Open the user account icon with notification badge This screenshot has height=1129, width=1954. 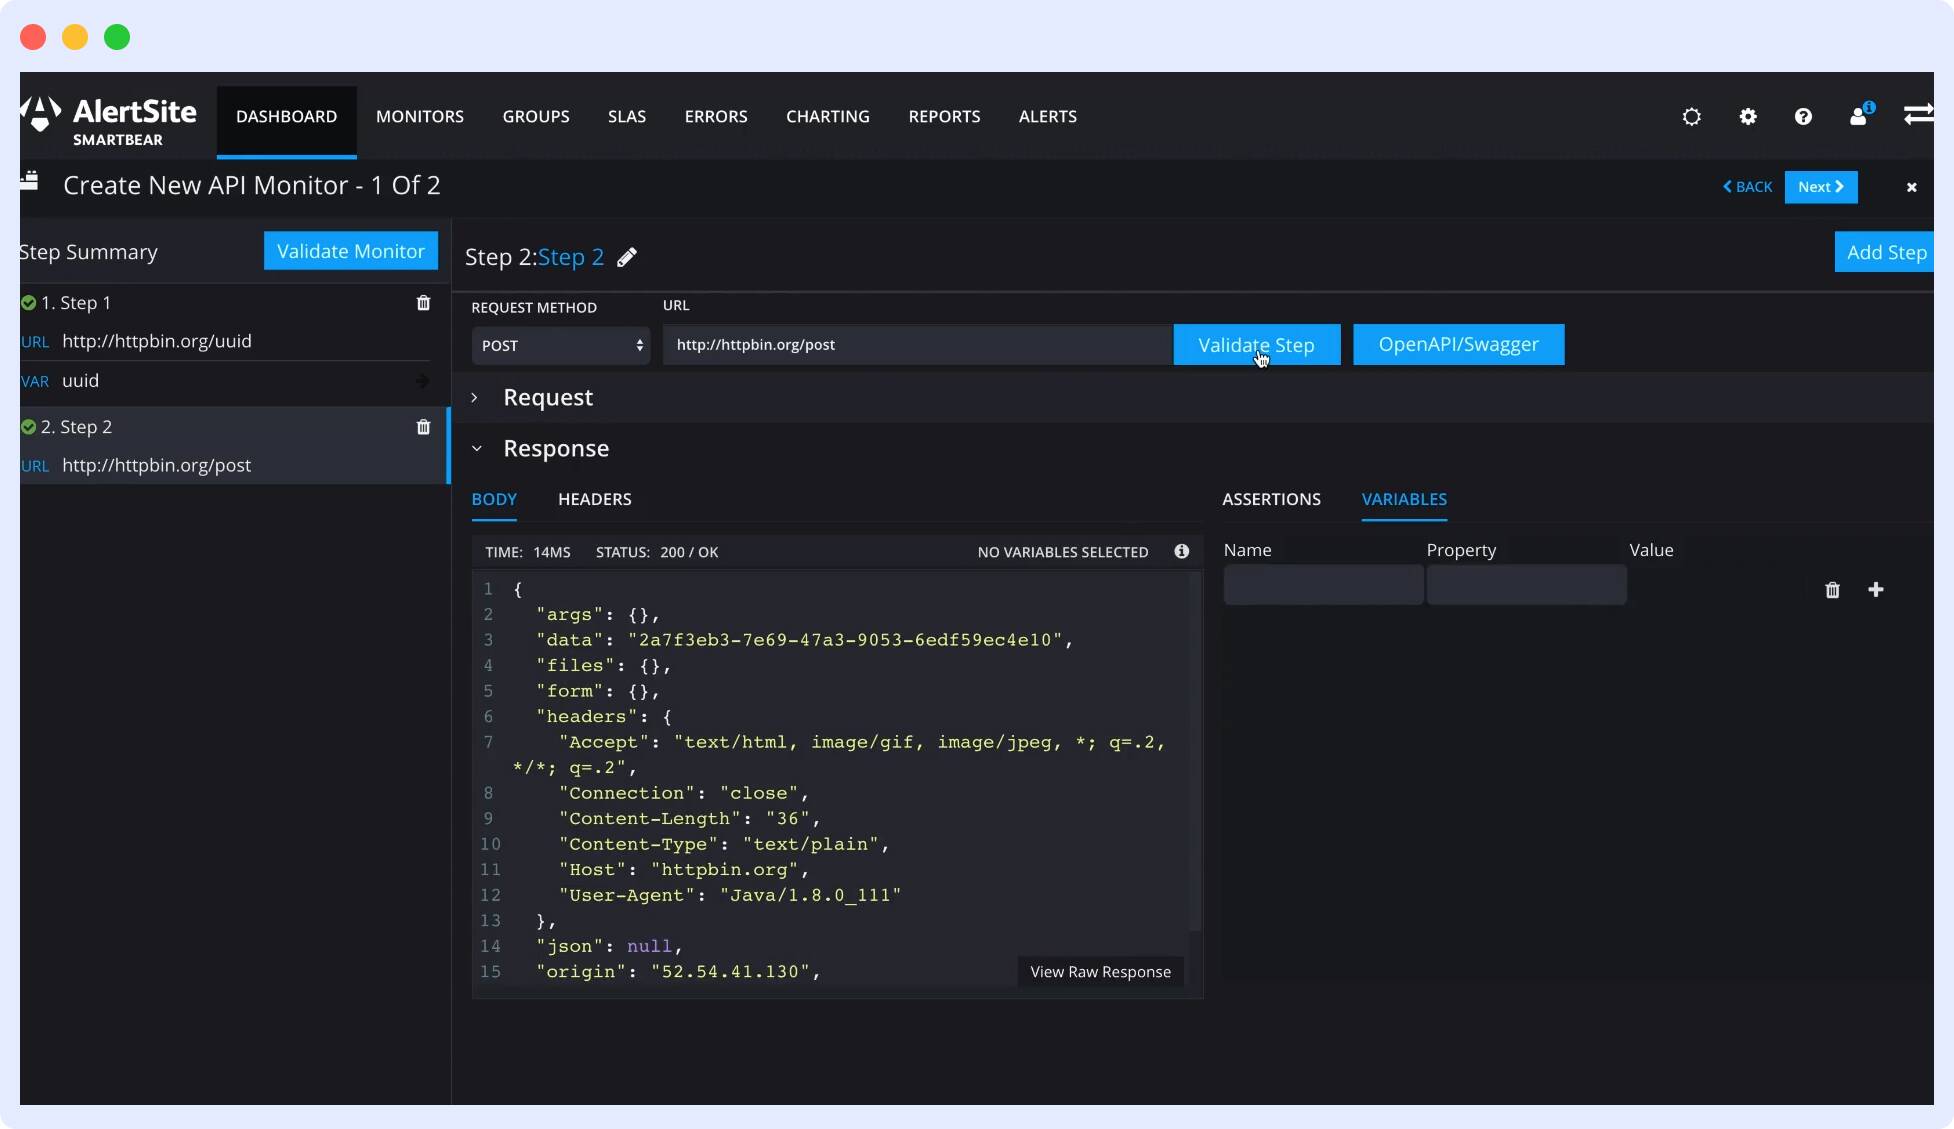click(x=1857, y=116)
